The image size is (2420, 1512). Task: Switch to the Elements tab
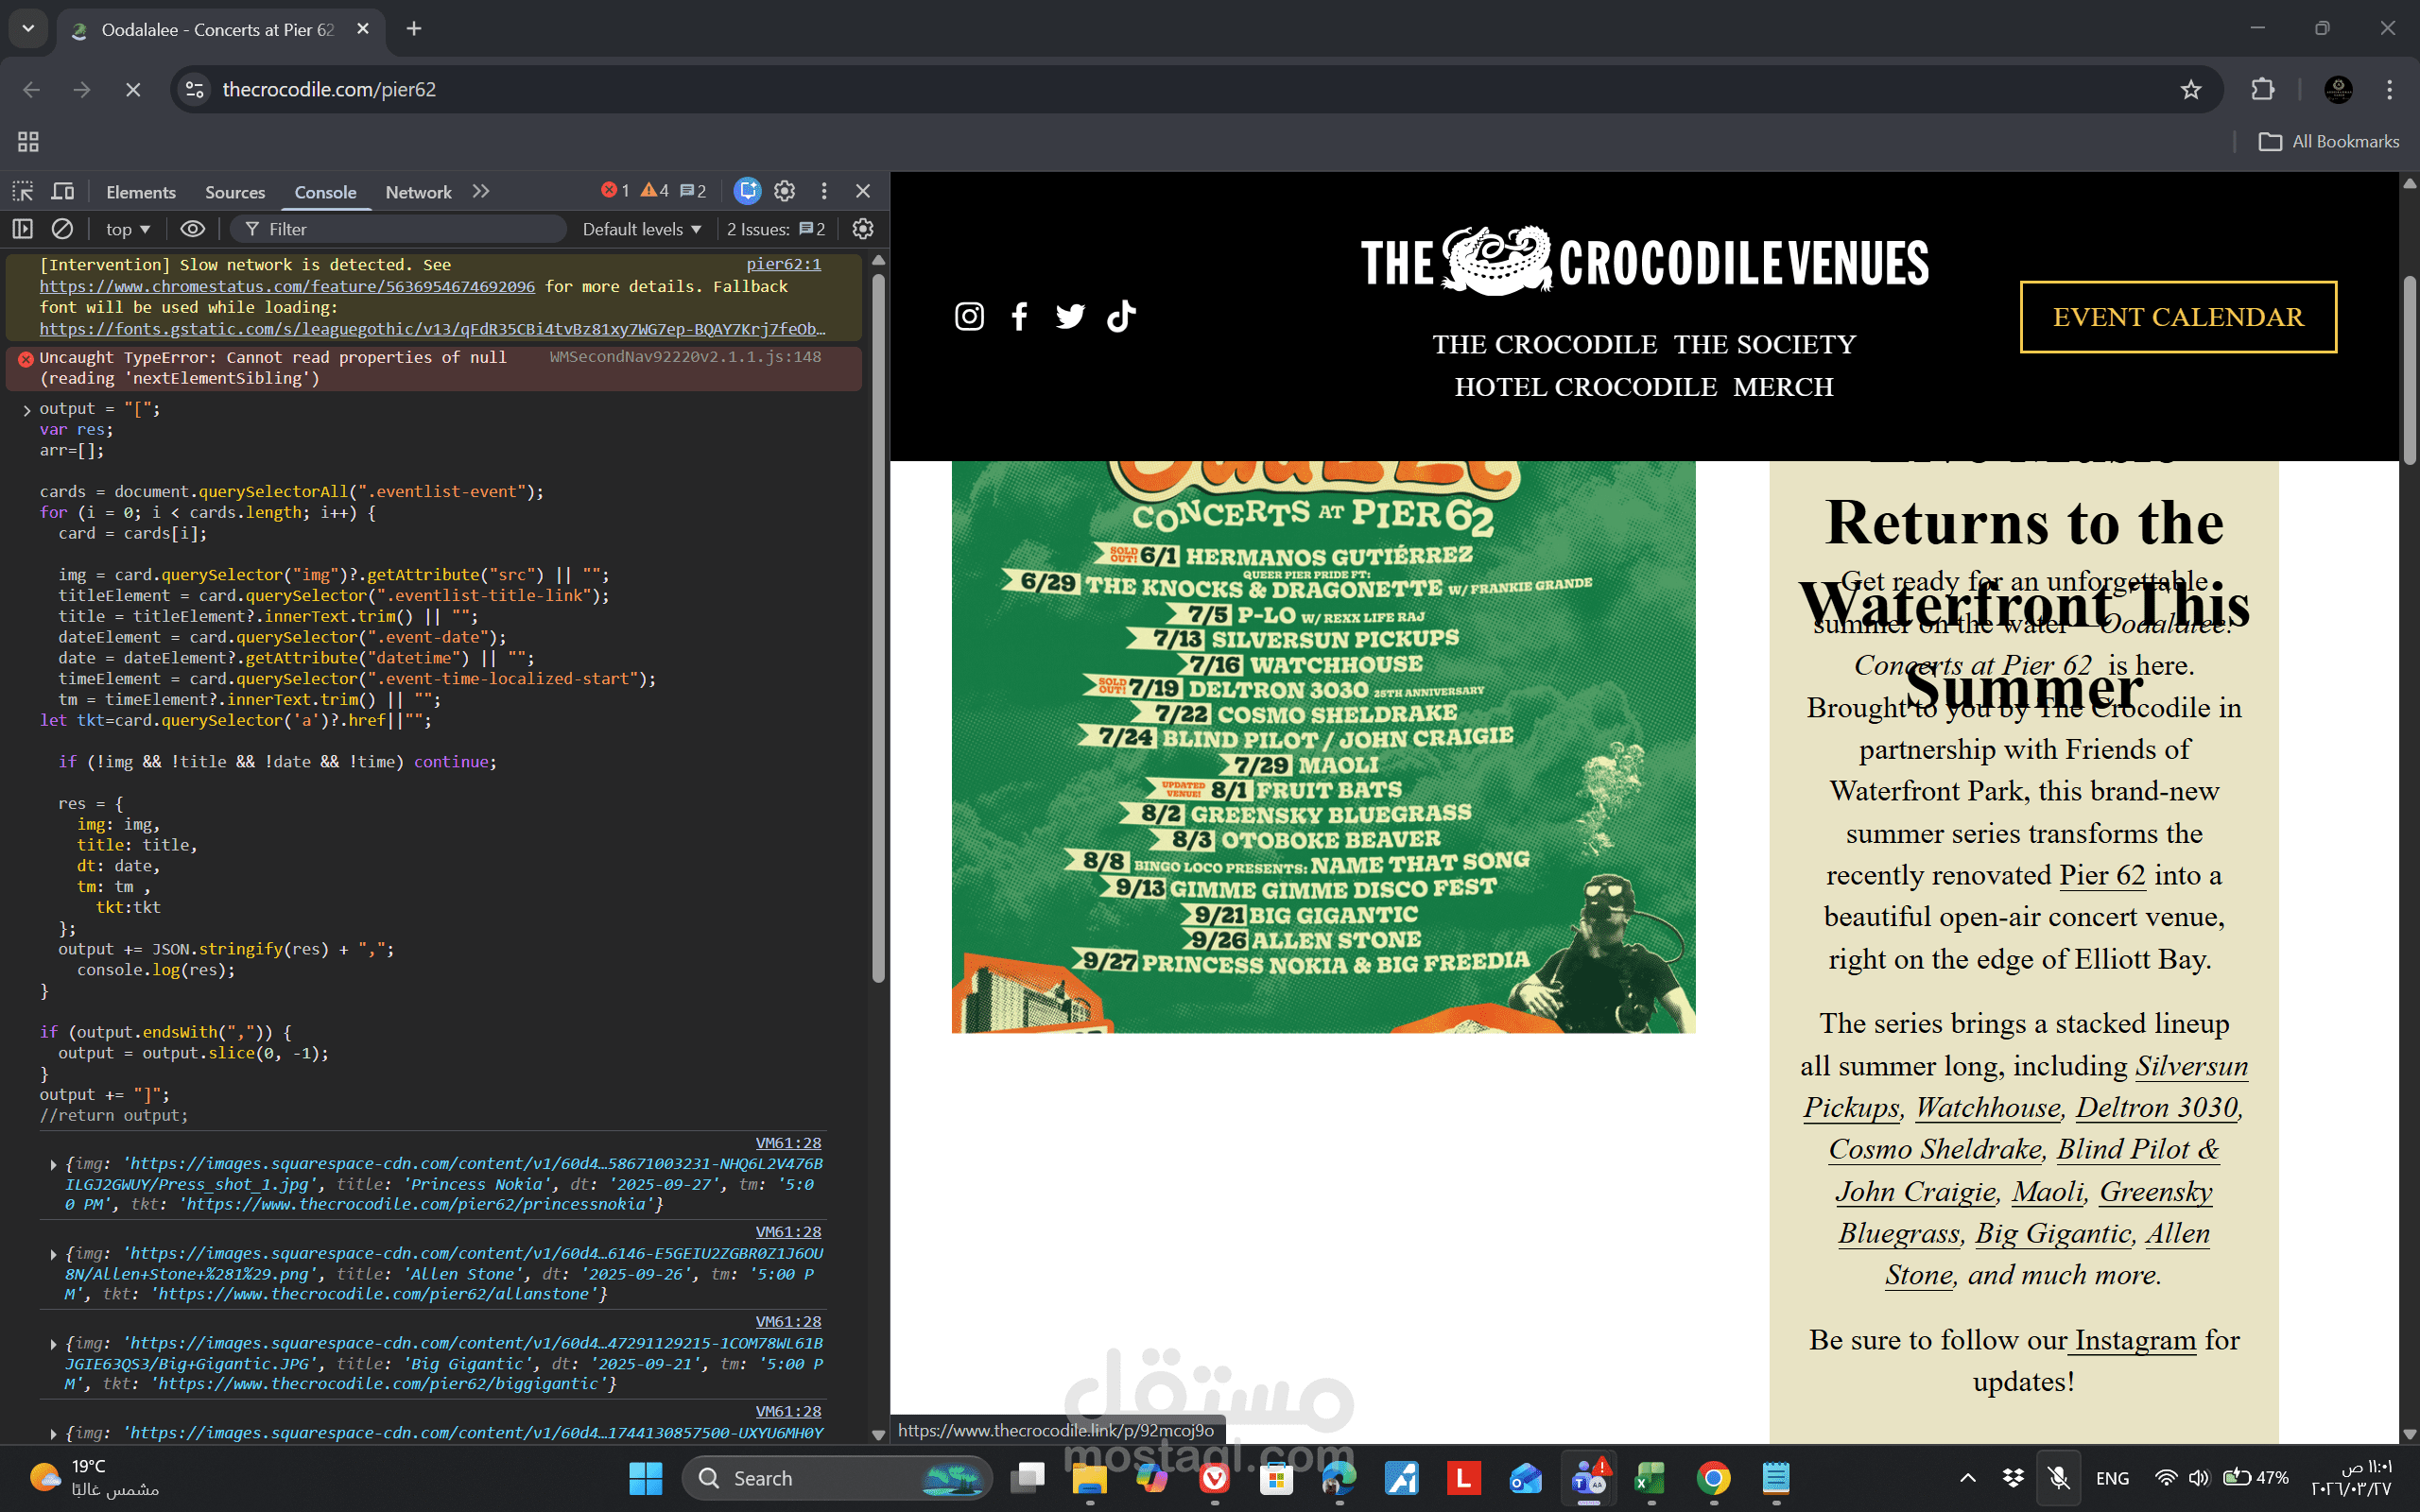pos(140,191)
